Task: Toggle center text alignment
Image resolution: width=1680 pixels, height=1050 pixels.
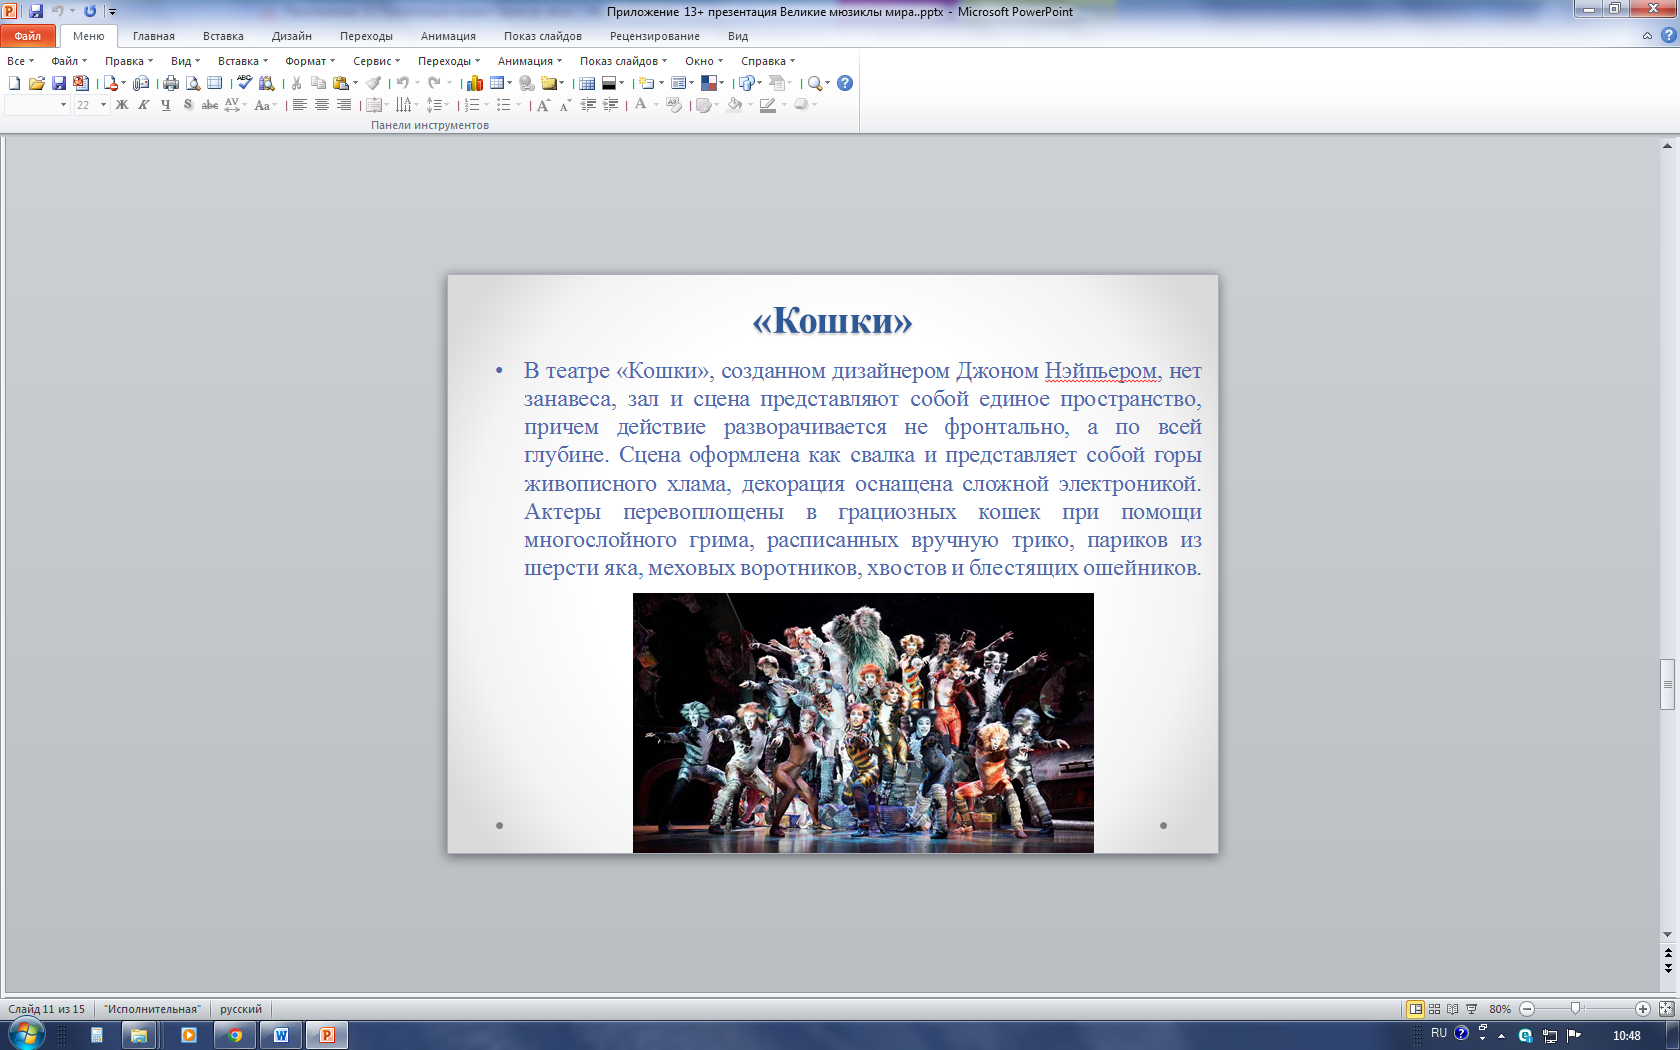Action: pos(321,105)
